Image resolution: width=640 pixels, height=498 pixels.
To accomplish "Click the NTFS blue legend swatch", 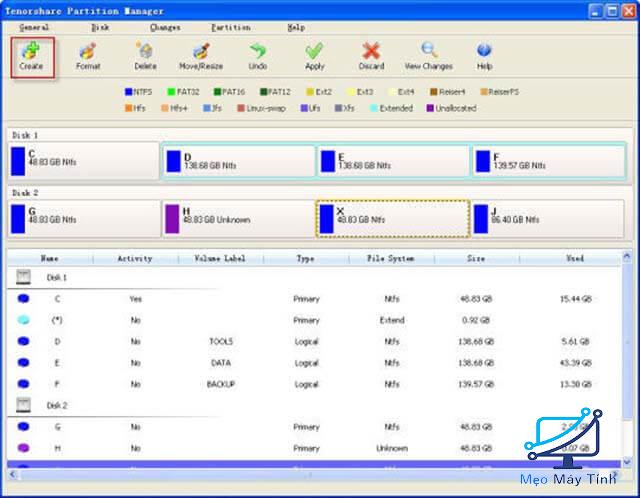I will tap(129, 92).
